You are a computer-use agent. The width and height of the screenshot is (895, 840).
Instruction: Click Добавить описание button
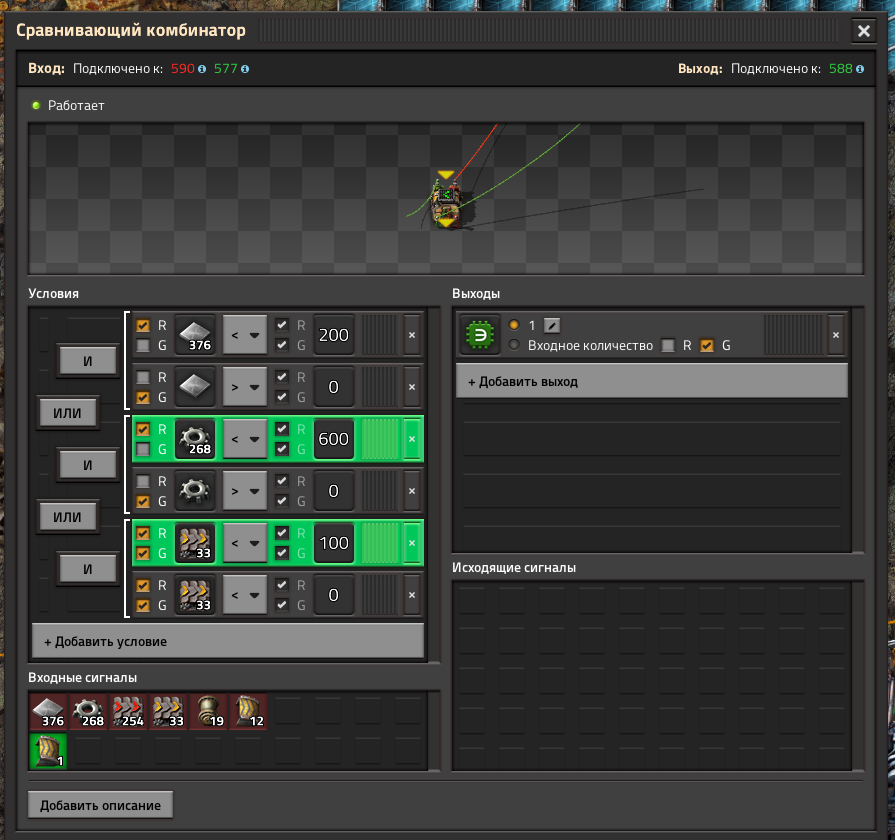(x=100, y=805)
